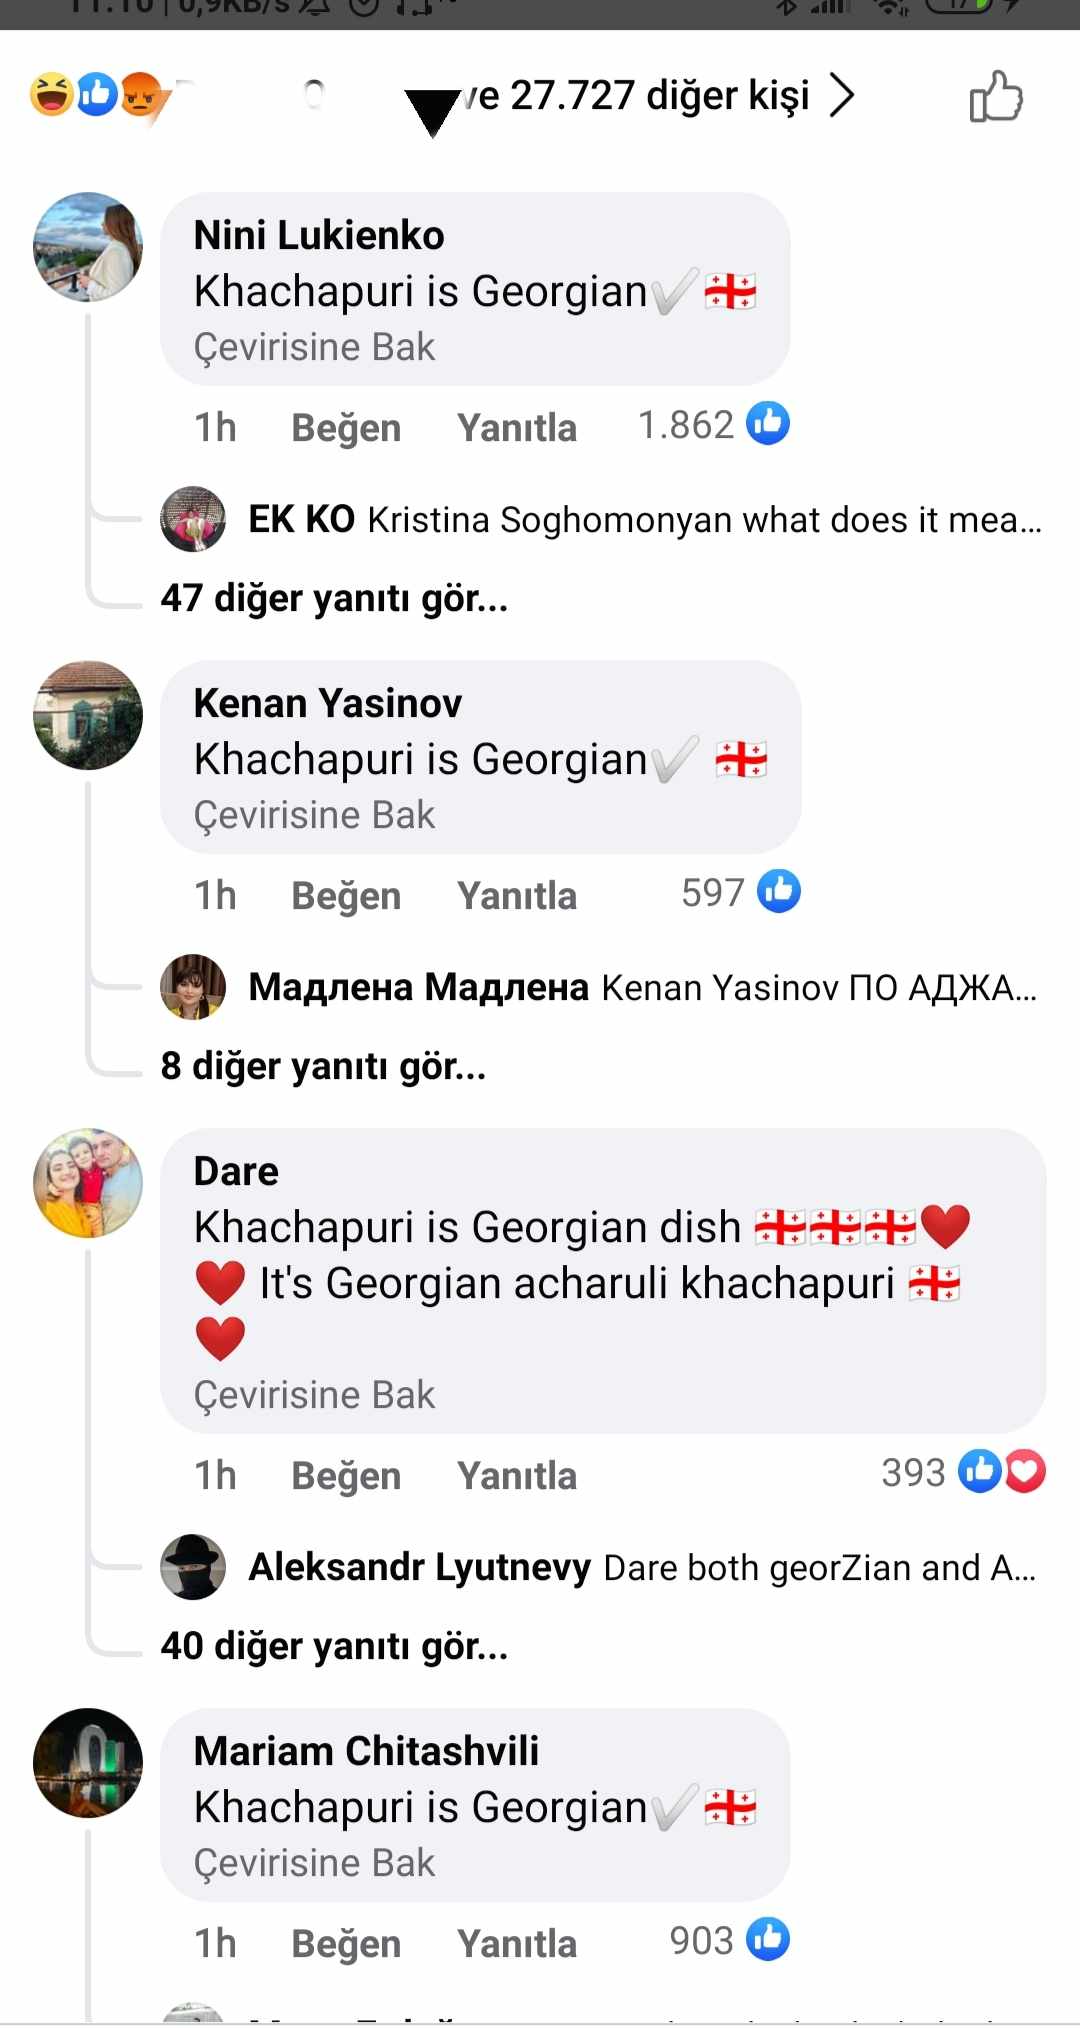Tap EK KO's small reply avatar
This screenshot has height=2028, width=1080.
coord(193,519)
